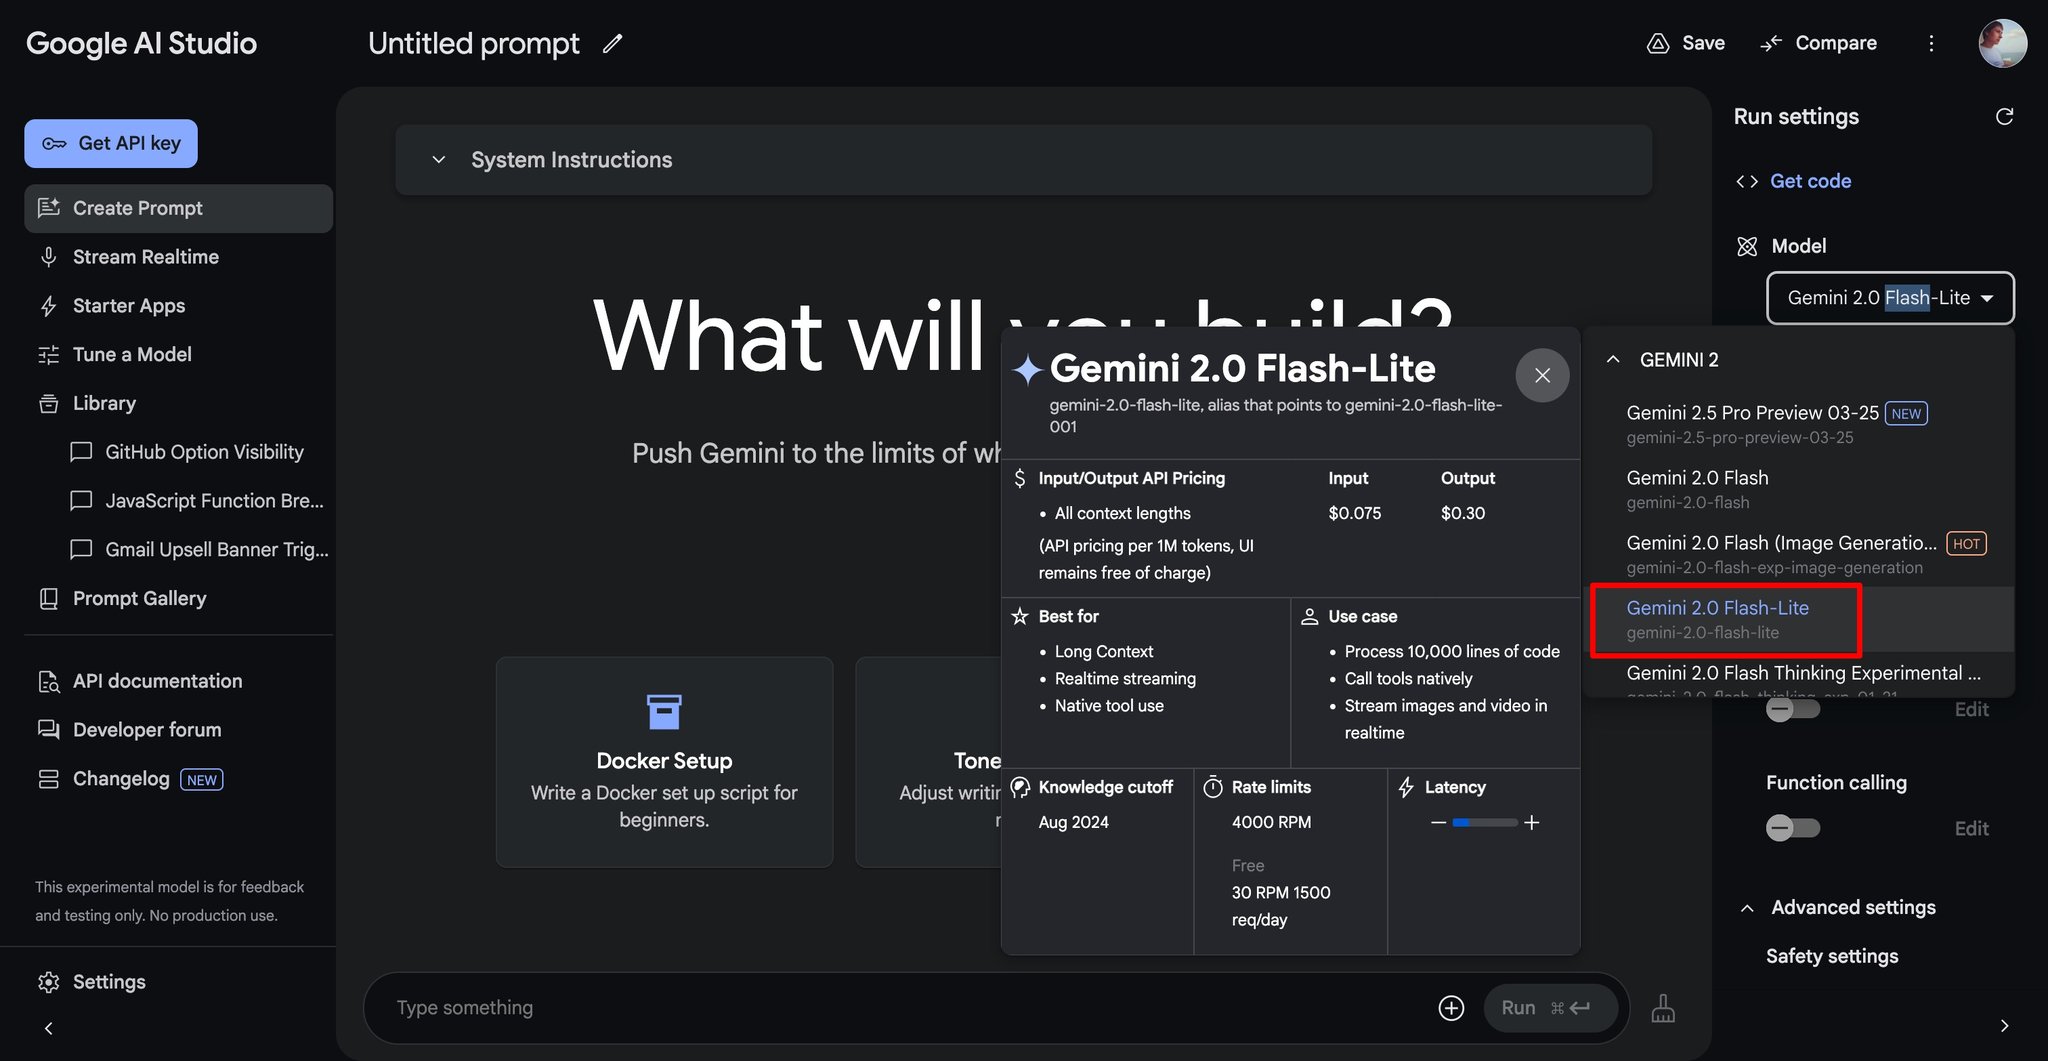This screenshot has height=1061, width=2048.
Task: Close the Gemini 2.0 Flash-Lite info card
Action: point(1542,375)
